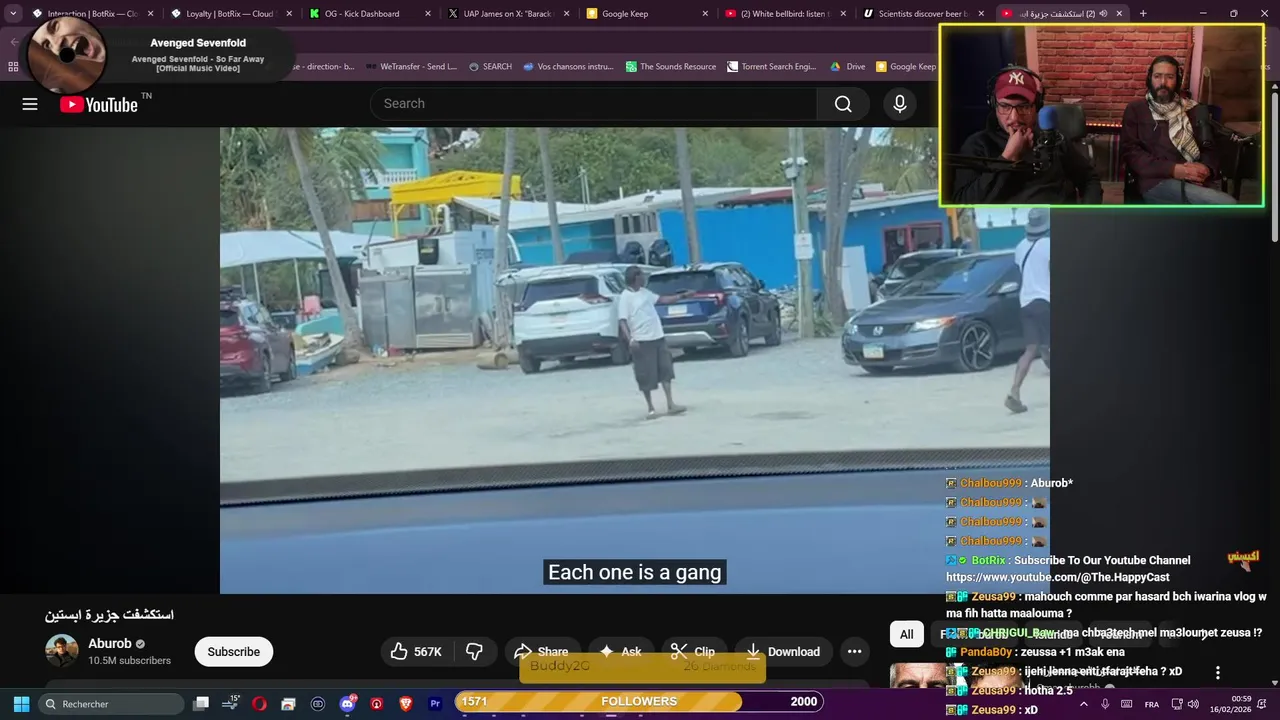
Task: Open the Discord taskbar icon
Action: tap(347, 704)
